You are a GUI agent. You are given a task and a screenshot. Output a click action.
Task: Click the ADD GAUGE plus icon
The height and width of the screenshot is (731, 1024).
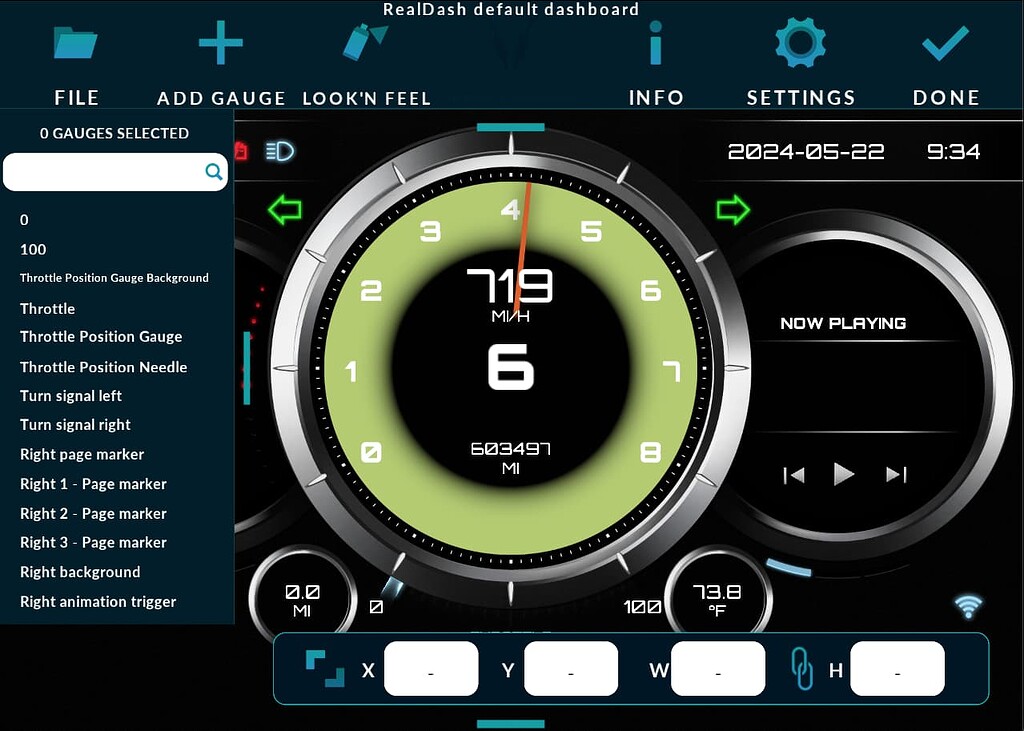point(220,44)
